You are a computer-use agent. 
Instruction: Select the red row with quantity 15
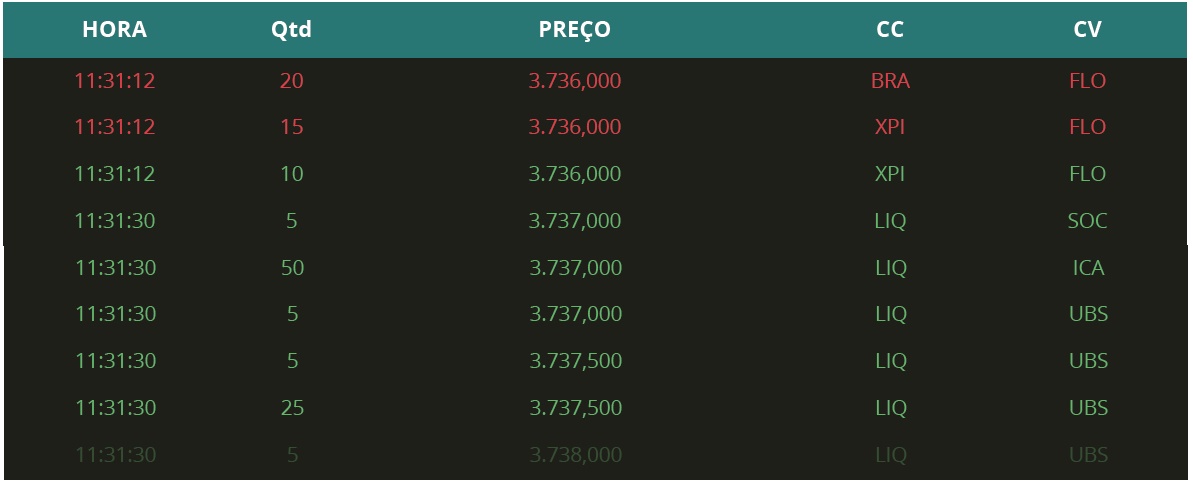click(595, 127)
